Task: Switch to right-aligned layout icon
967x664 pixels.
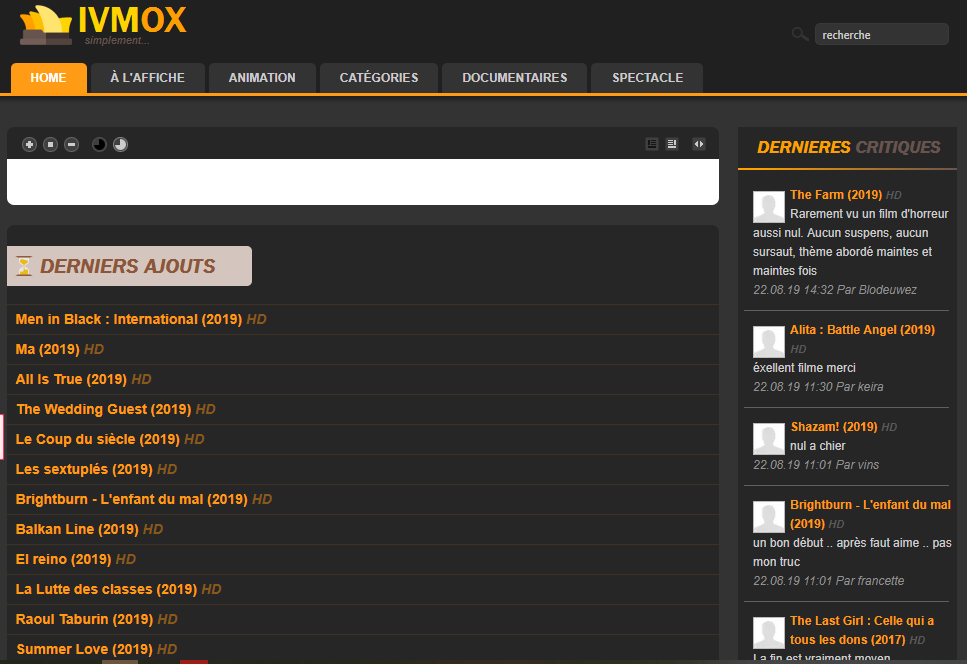Action: click(672, 144)
